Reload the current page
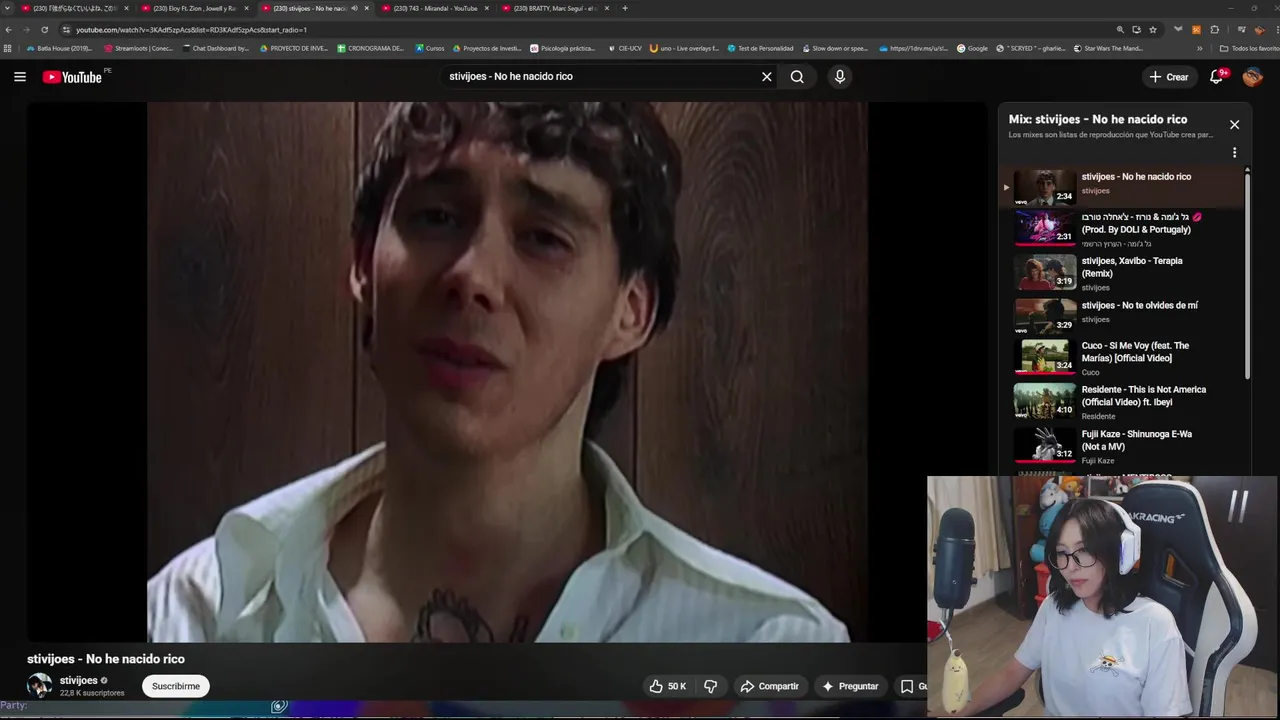This screenshot has width=1280, height=720. (44, 30)
